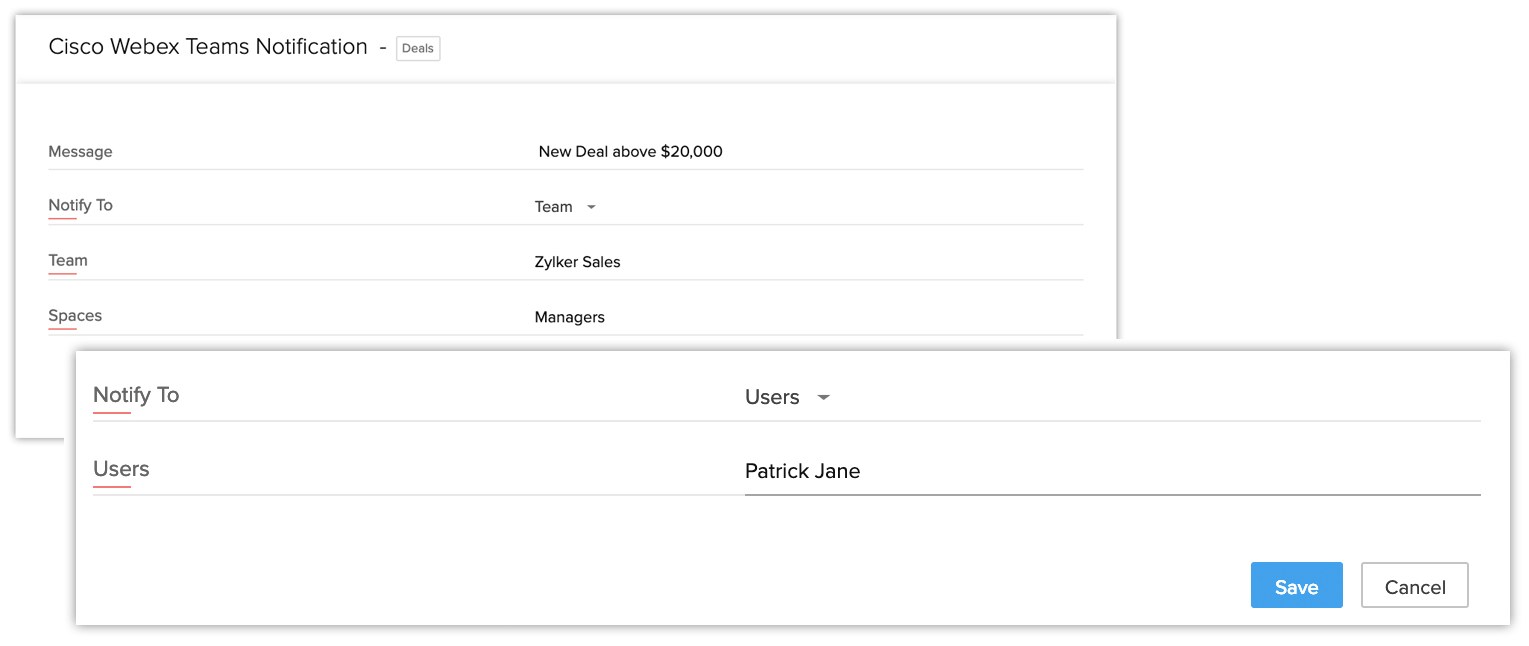
Task: Click the blank area left of Save button
Action: [x=700, y=586]
